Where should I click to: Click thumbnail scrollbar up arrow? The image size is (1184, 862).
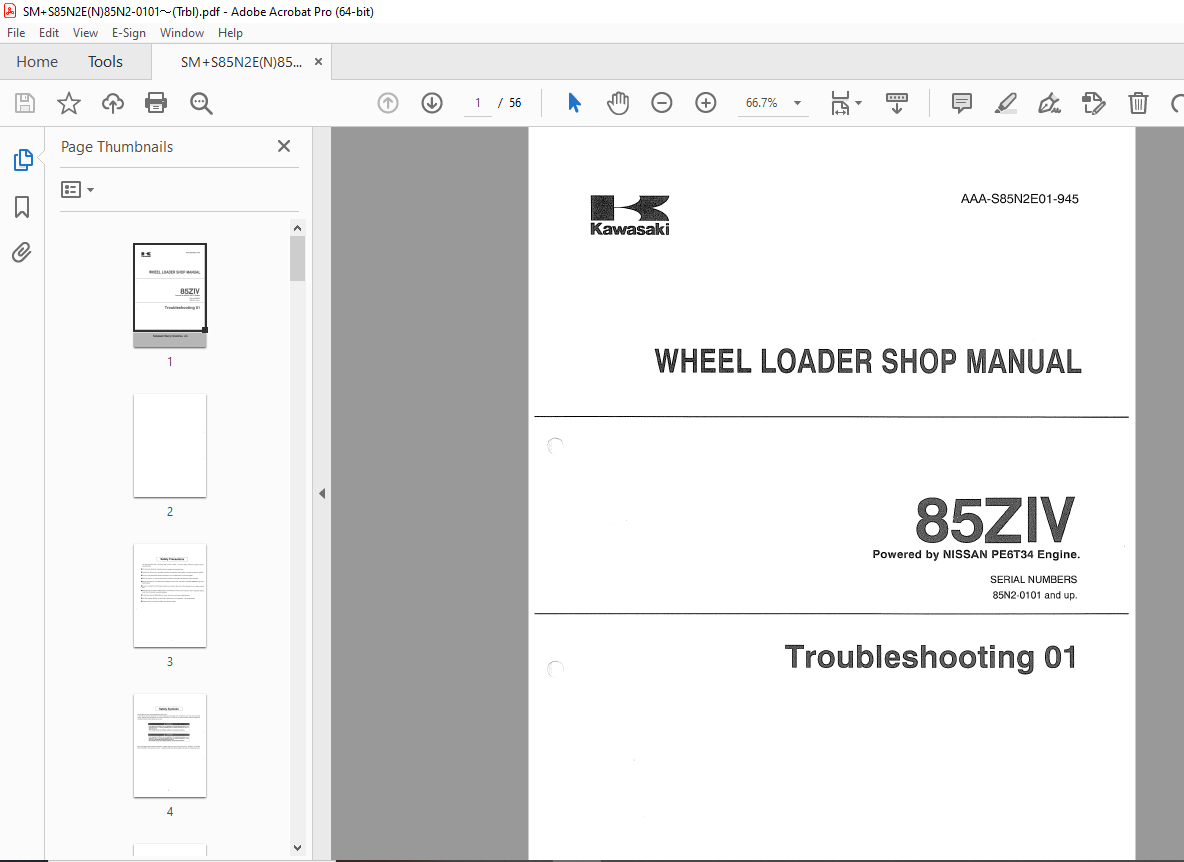click(x=298, y=228)
